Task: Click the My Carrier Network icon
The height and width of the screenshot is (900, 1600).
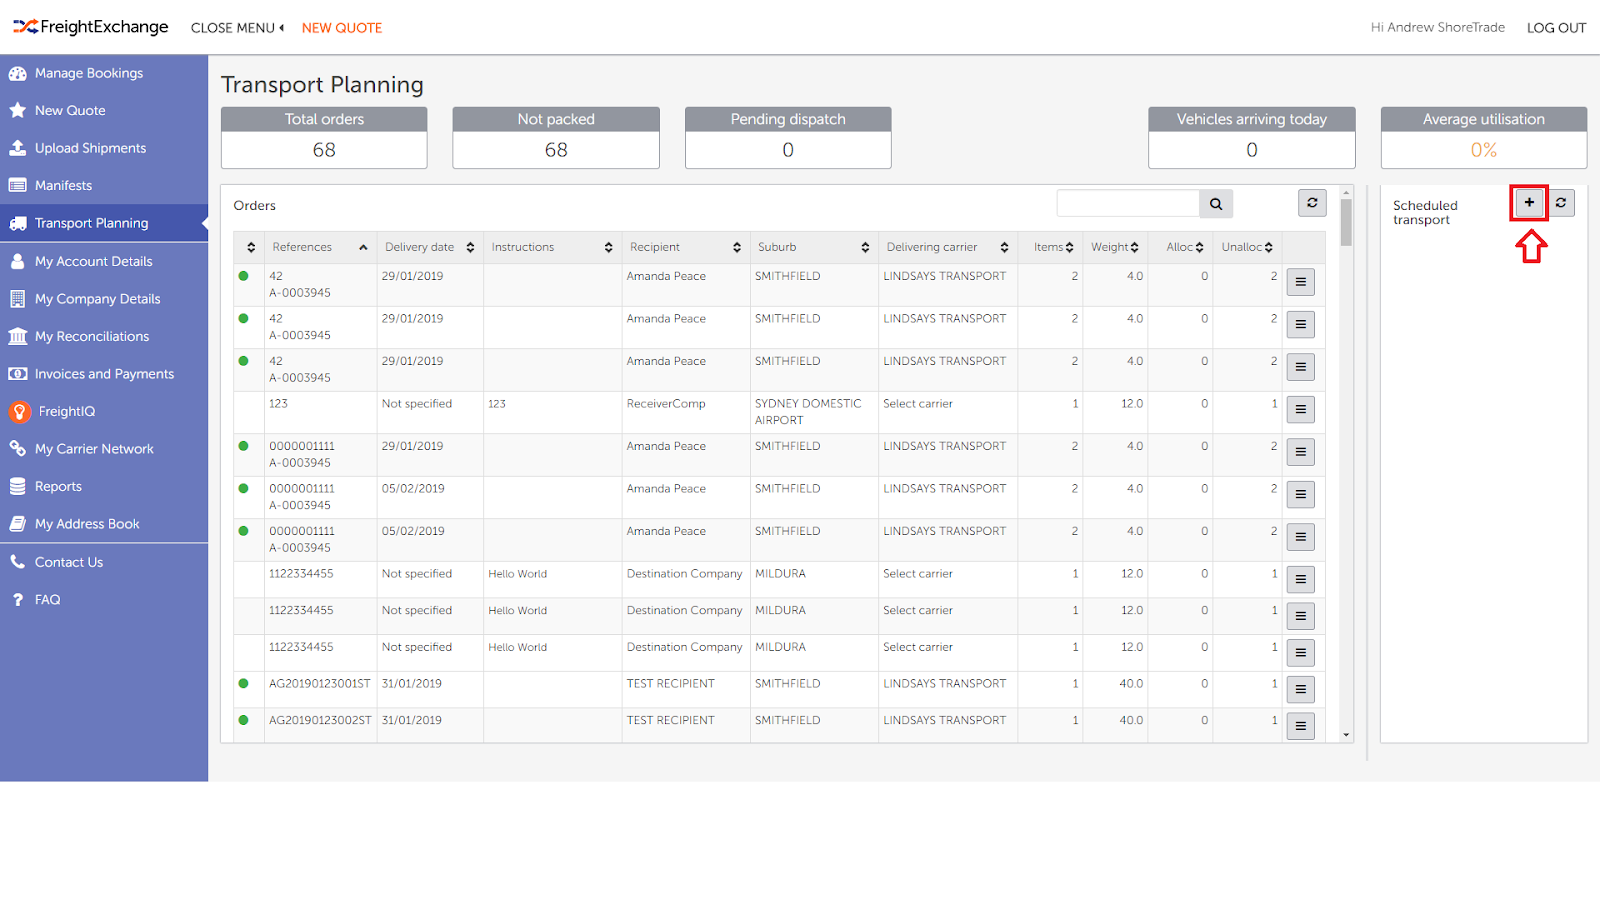Action: click(x=17, y=449)
